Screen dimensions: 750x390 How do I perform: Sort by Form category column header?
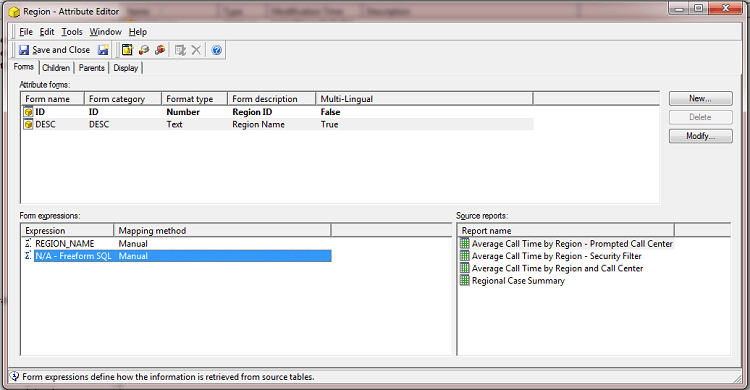click(123, 99)
